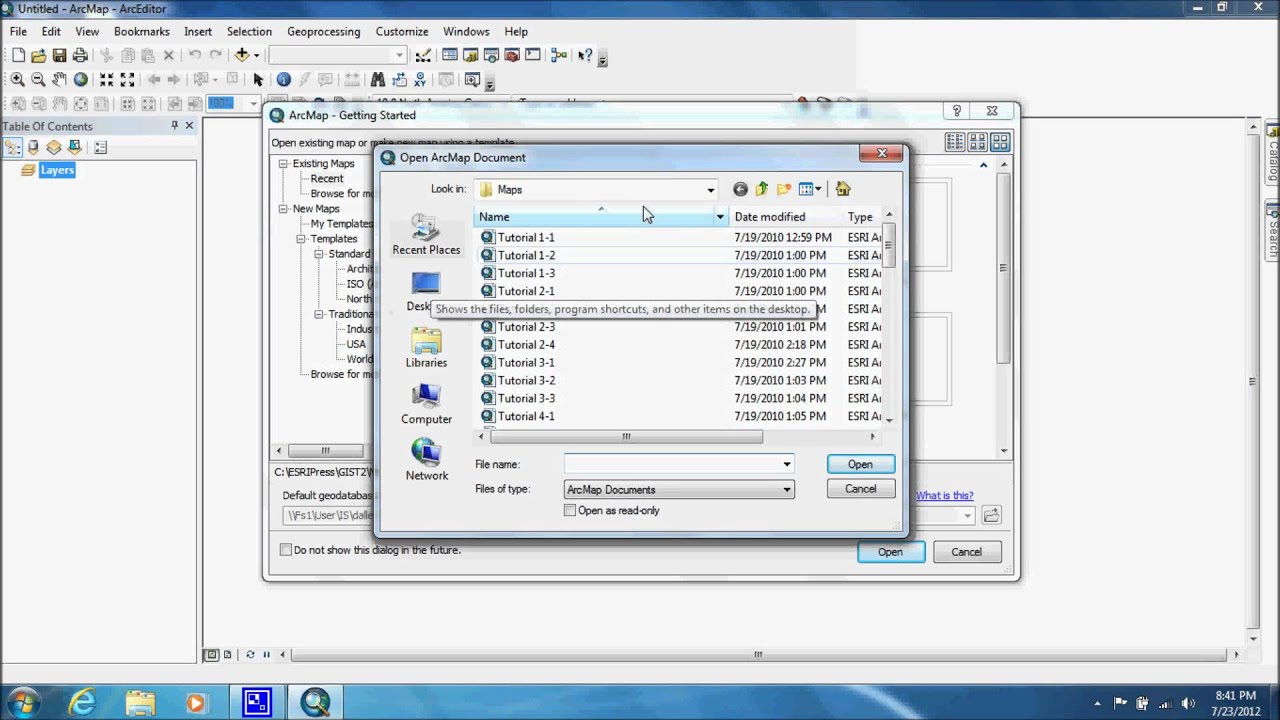Click Open in the Open ArcMap Document dialog

click(860, 464)
